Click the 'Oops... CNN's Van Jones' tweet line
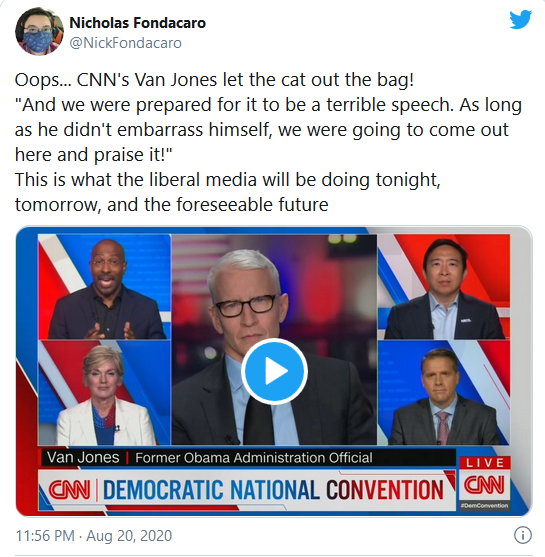This screenshot has width=545, height=557. [214, 80]
